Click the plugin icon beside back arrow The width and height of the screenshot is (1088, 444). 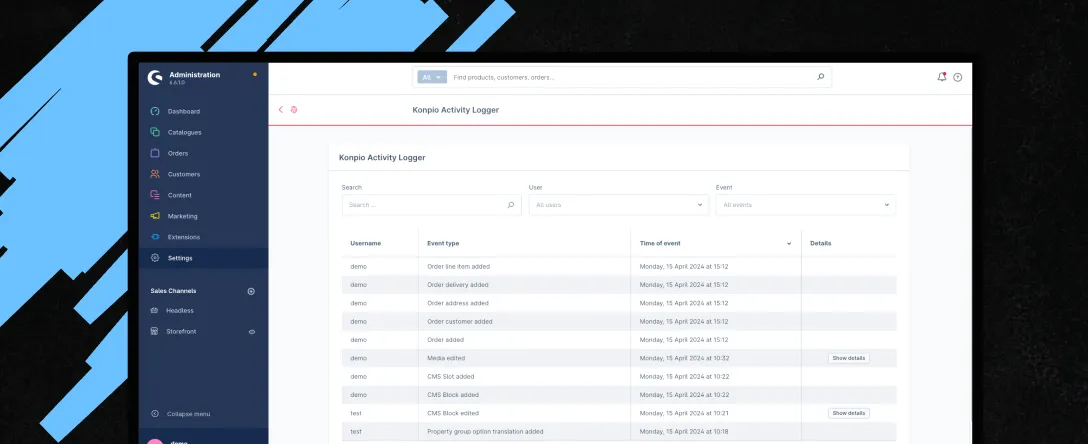tap(294, 110)
